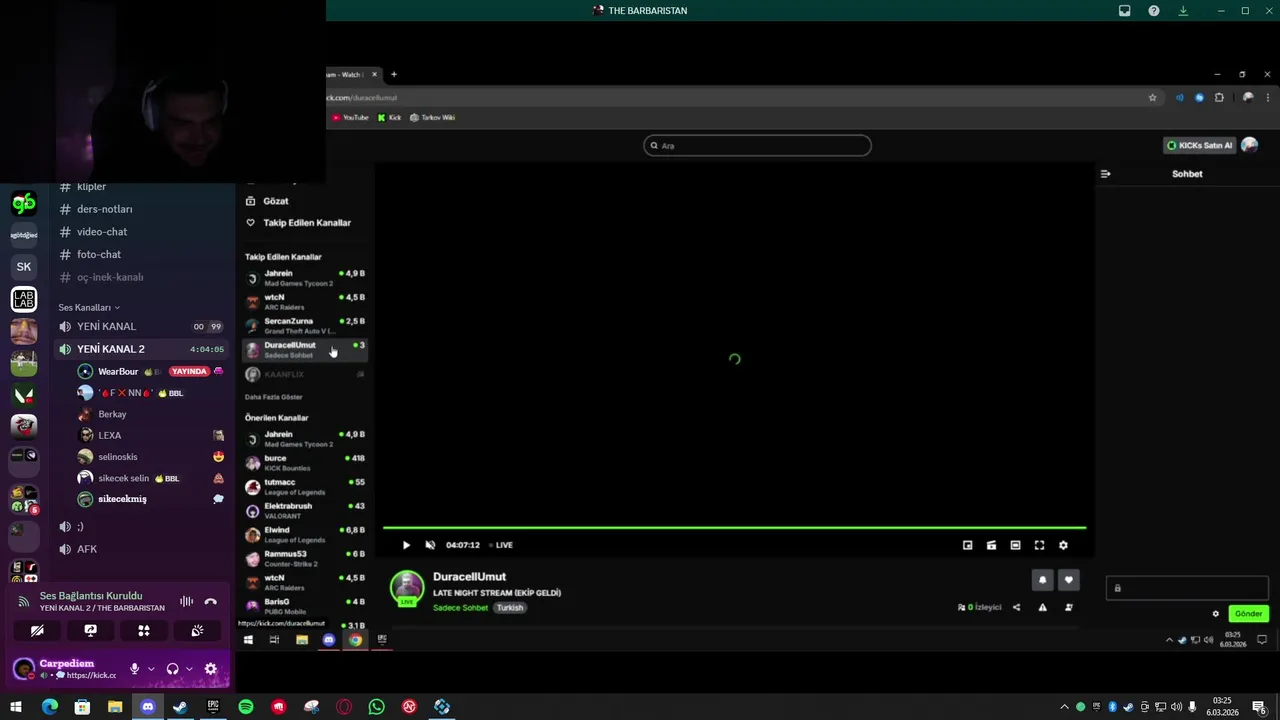Viewport: 1280px width, 720px height.
Task: Share your screen in Discord voice panel
Action: coord(90,631)
